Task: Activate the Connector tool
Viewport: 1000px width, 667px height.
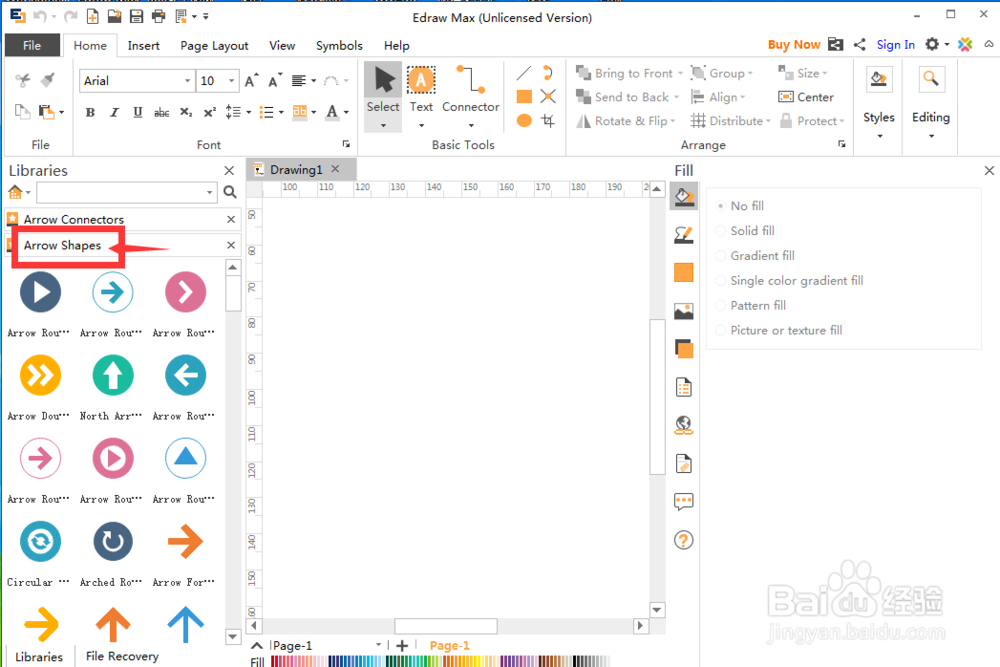Action: (x=471, y=96)
